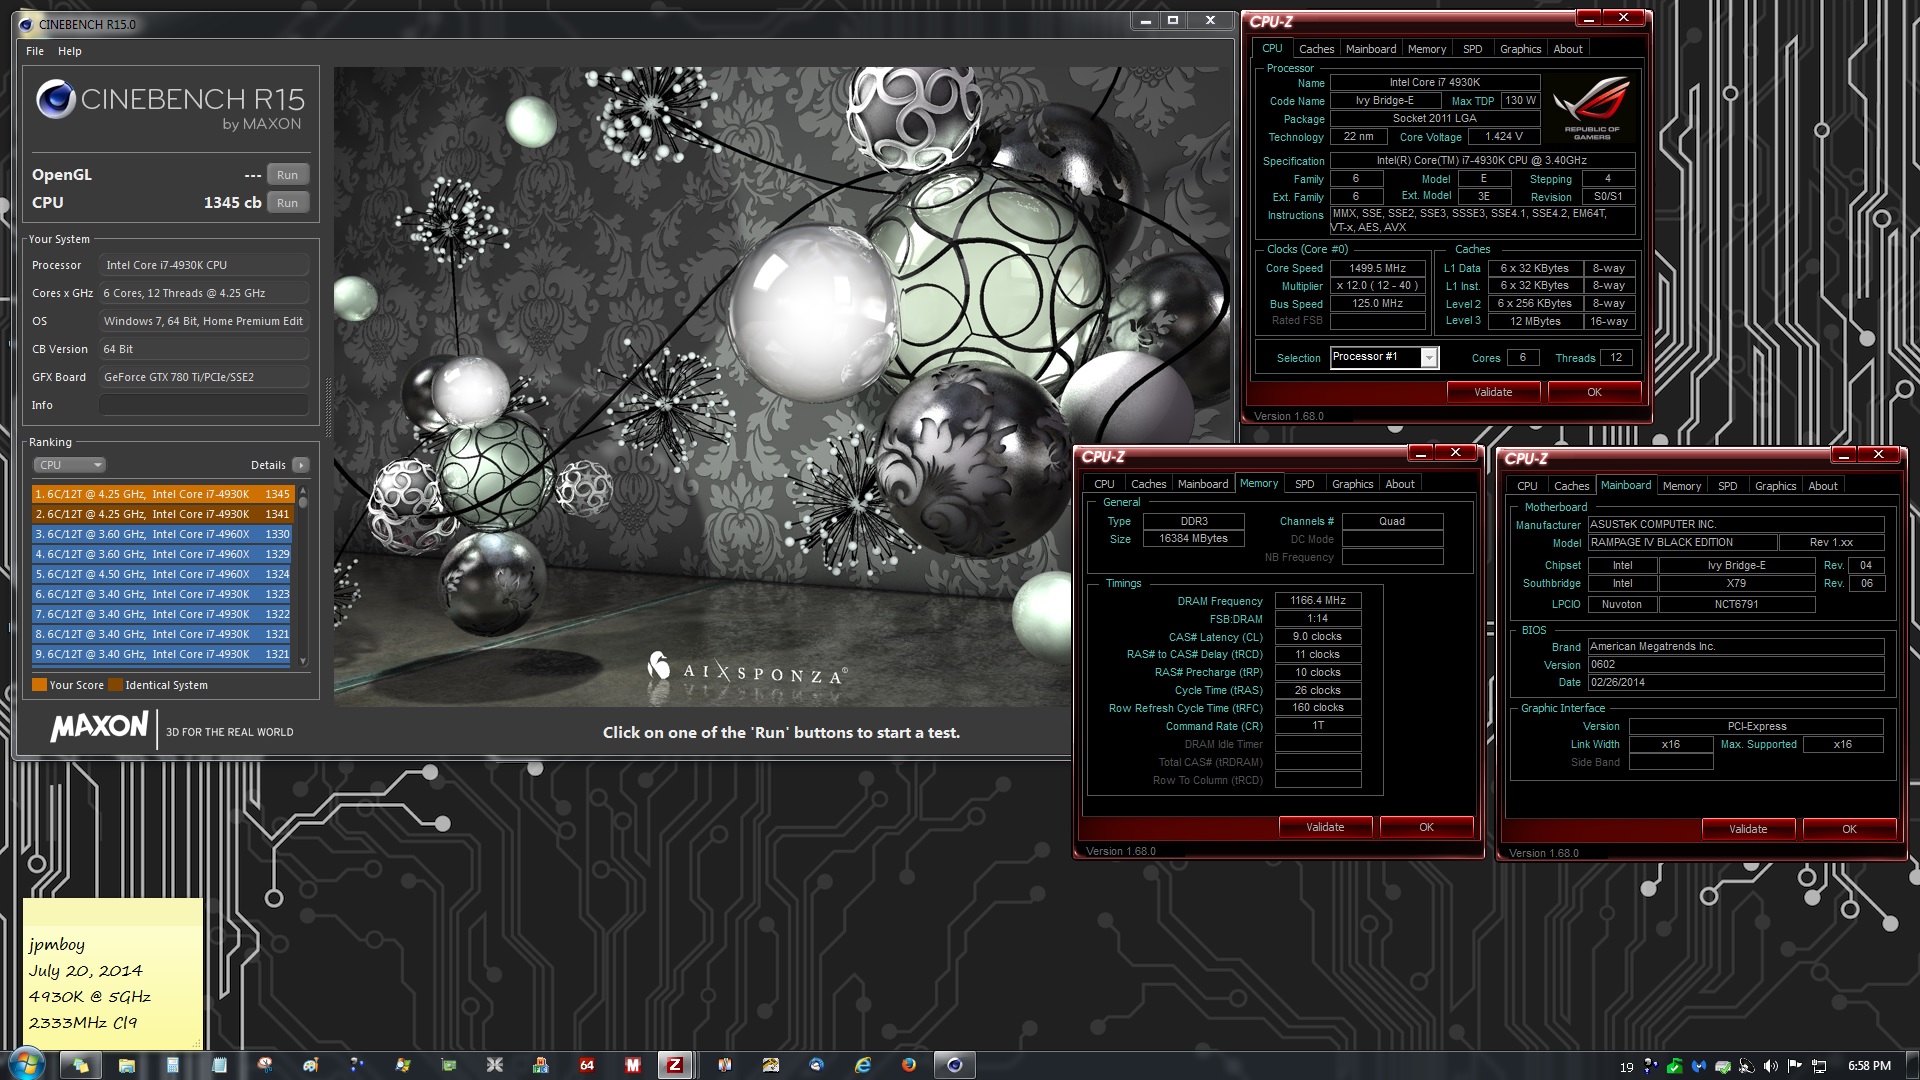This screenshot has height=1080, width=1920.
Task: Select ranking row 5 at 4.50 GHz
Action: coord(162,574)
